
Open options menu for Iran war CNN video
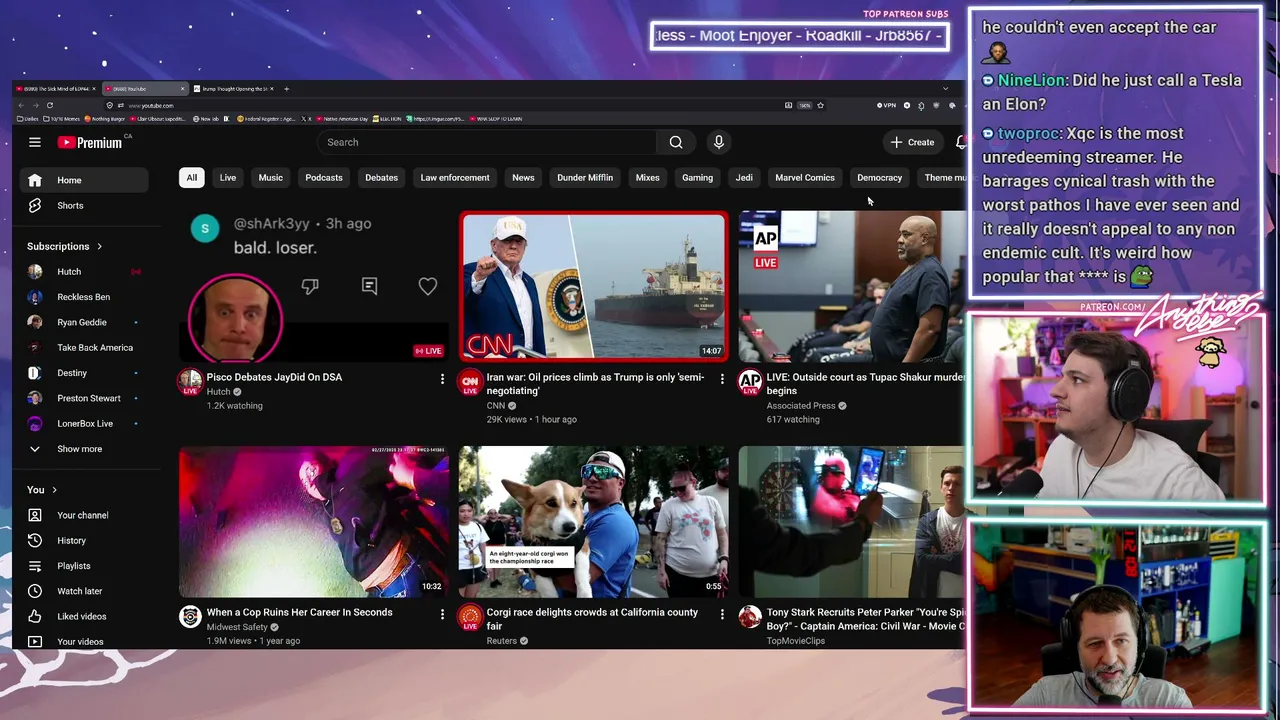722,379
